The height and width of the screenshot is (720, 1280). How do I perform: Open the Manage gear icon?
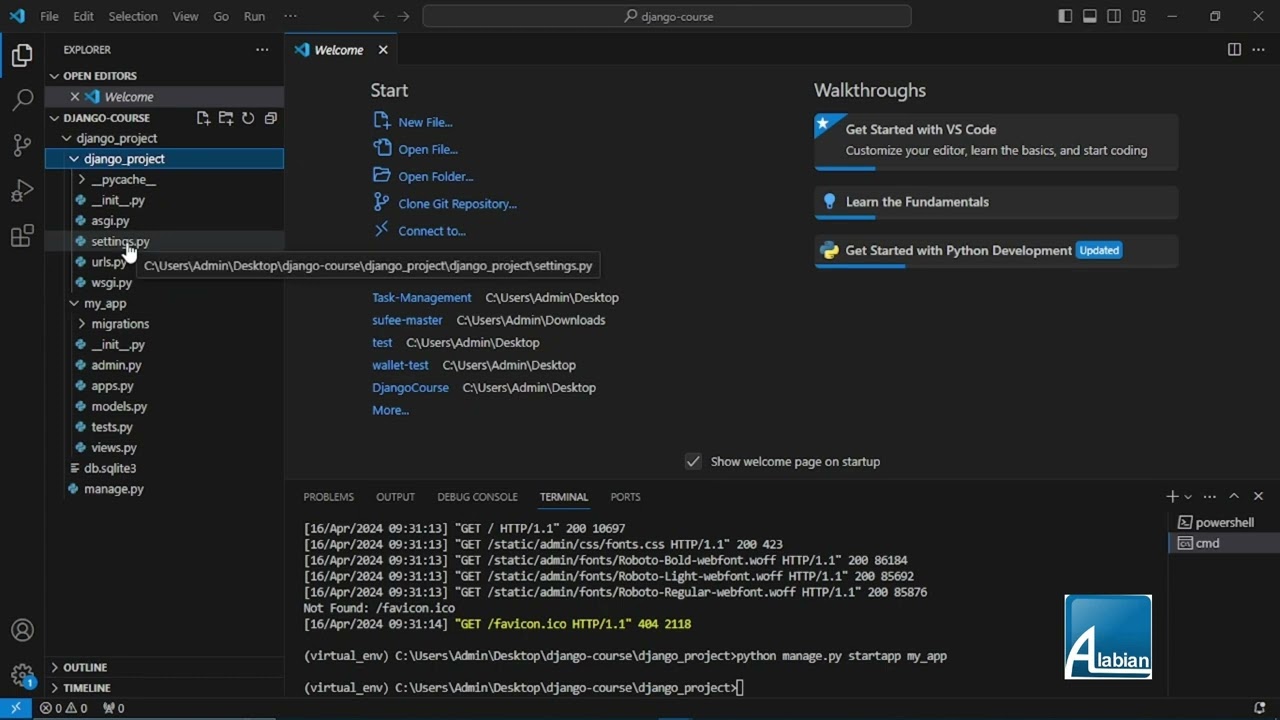(x=22, y=675)
